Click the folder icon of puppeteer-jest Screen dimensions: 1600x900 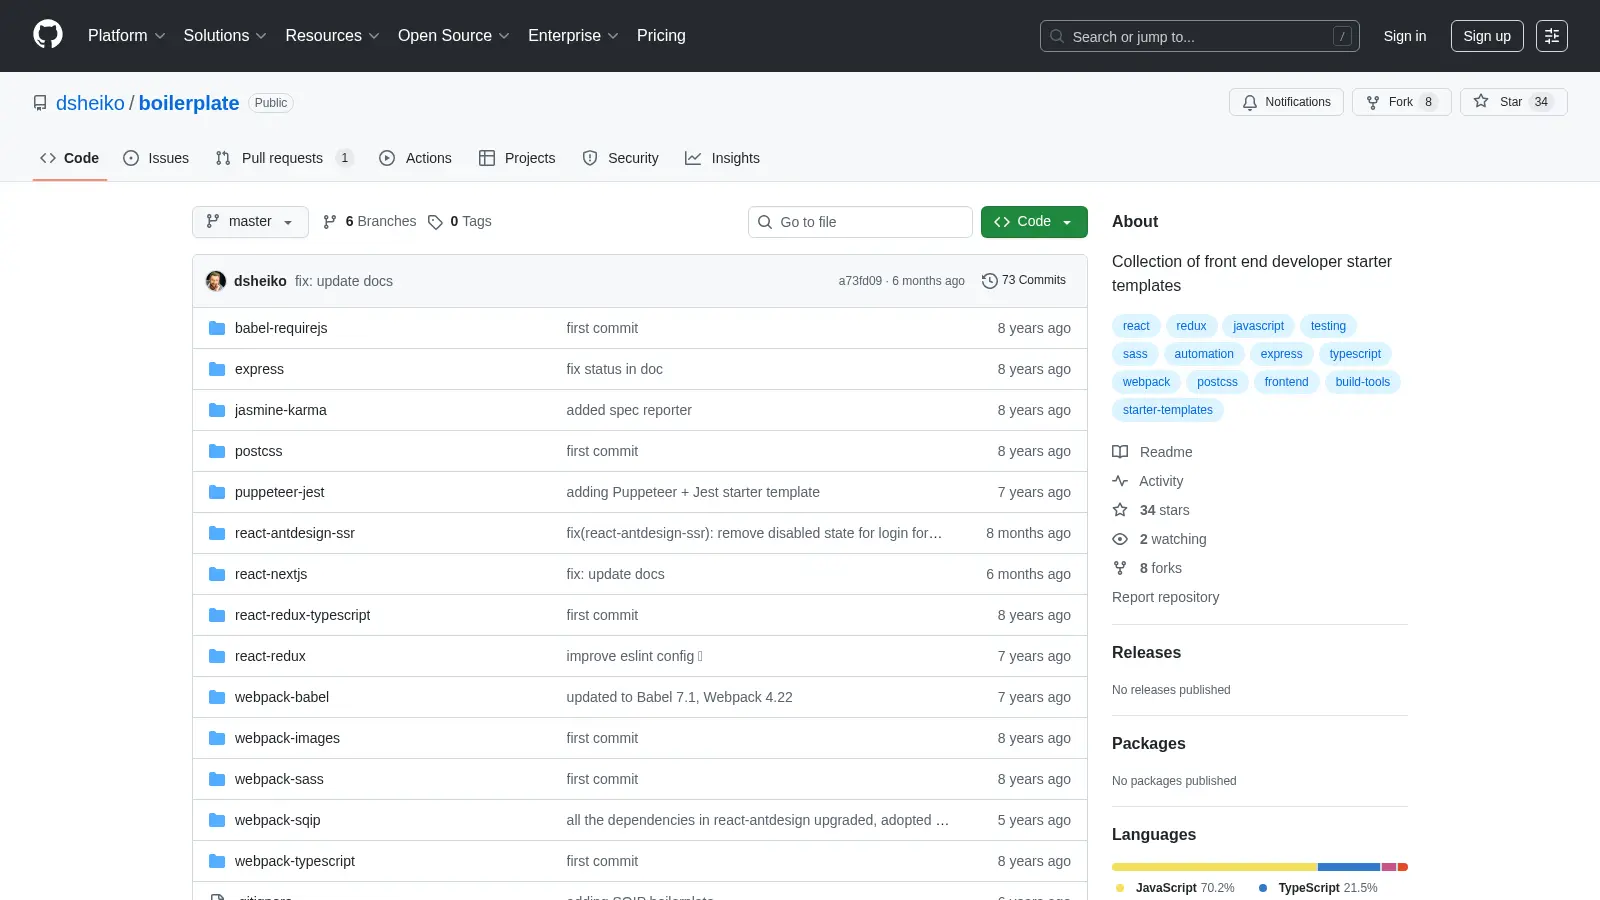pos(217,492)
